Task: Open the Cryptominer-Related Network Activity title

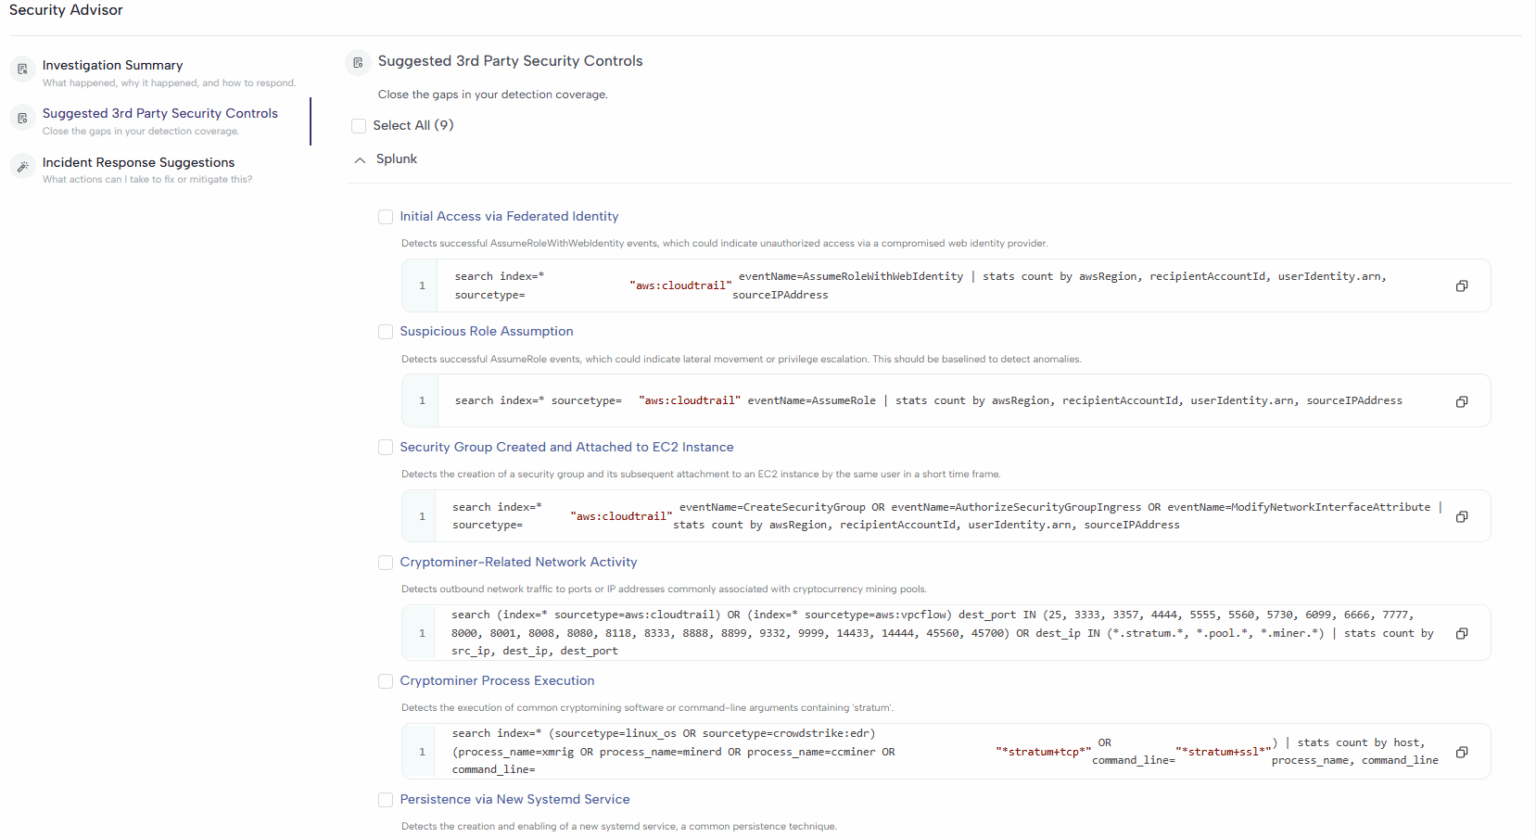Action: point(518,562)
